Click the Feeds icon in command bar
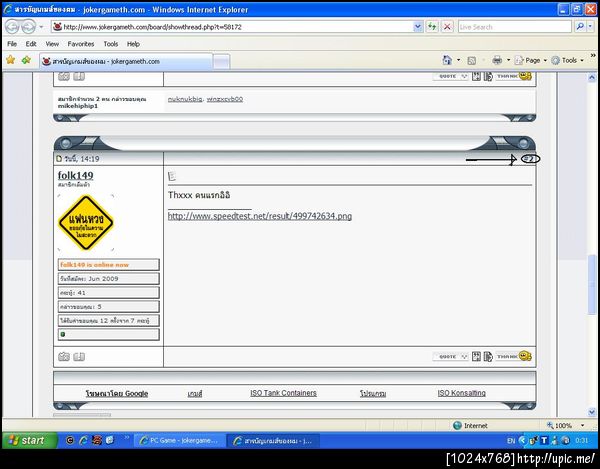This screenshot has height=469, width=600. [x=472, y=60]
